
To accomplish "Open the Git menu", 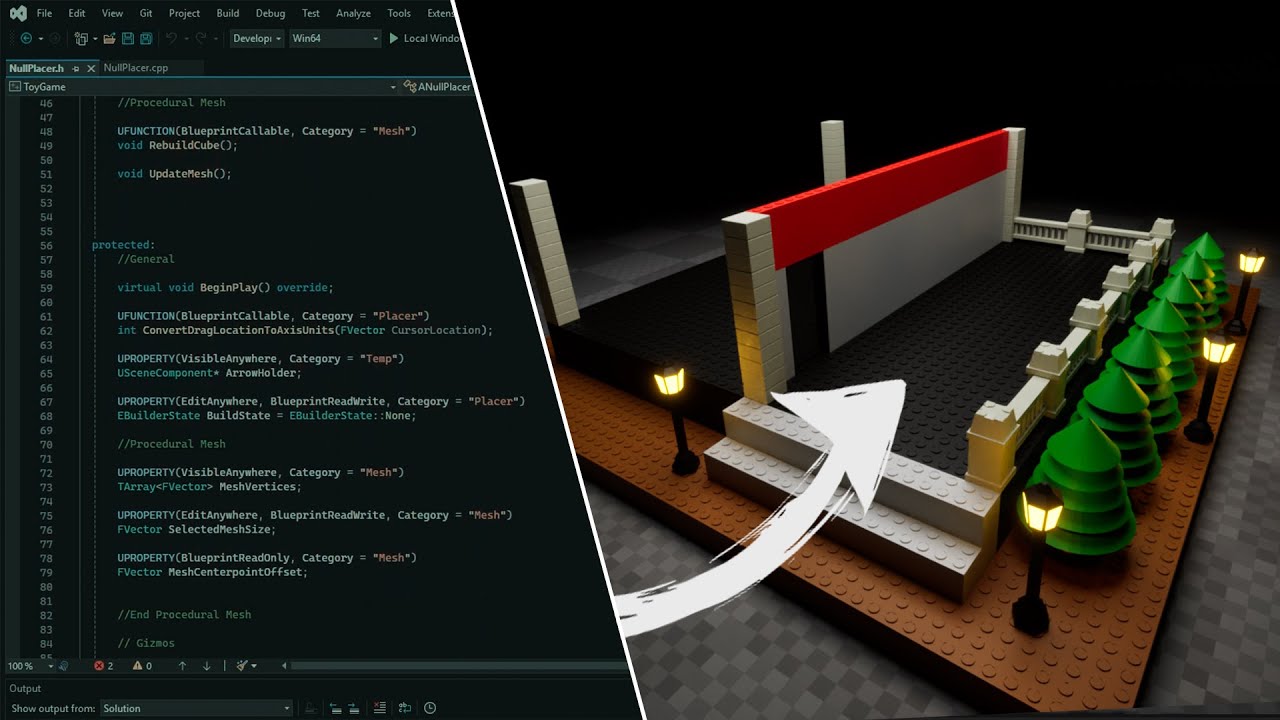I will click(146, 13).
